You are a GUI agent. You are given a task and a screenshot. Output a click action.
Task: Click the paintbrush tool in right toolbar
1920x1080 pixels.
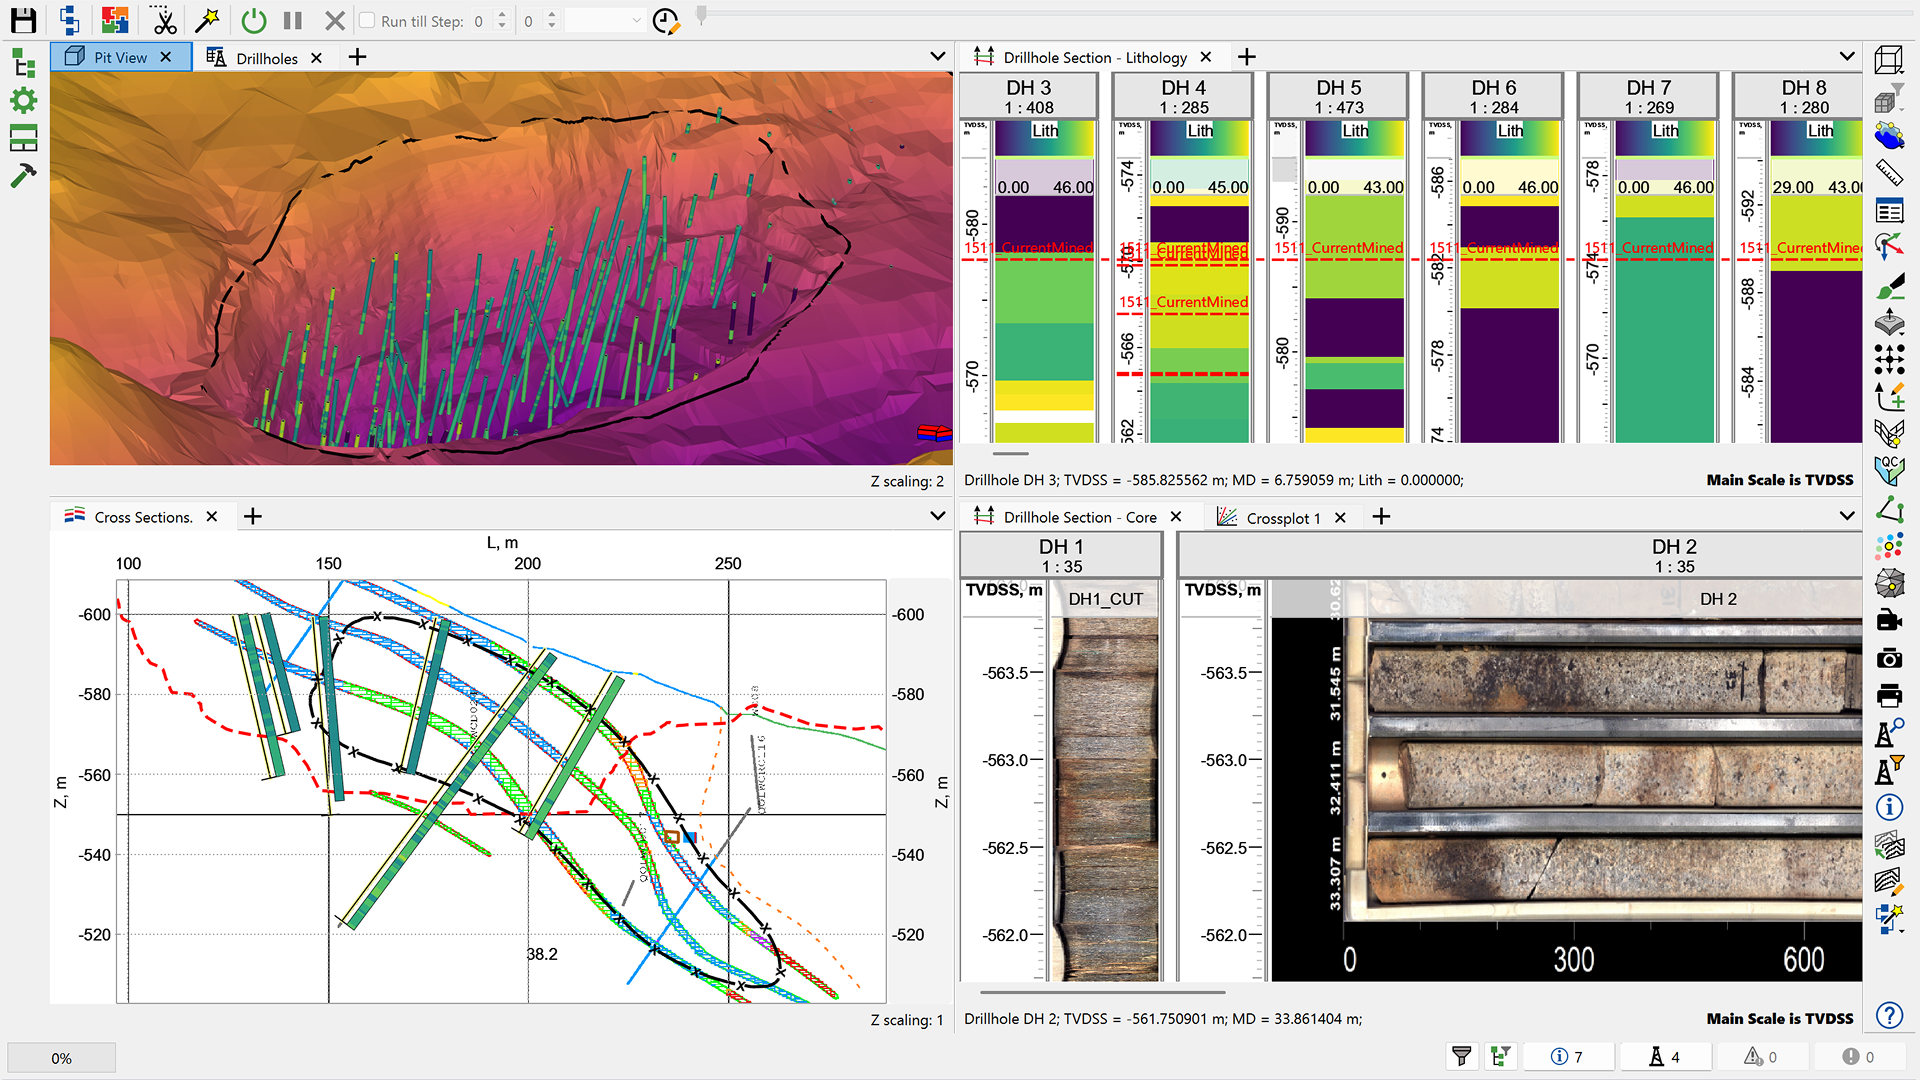(1888, 288)
